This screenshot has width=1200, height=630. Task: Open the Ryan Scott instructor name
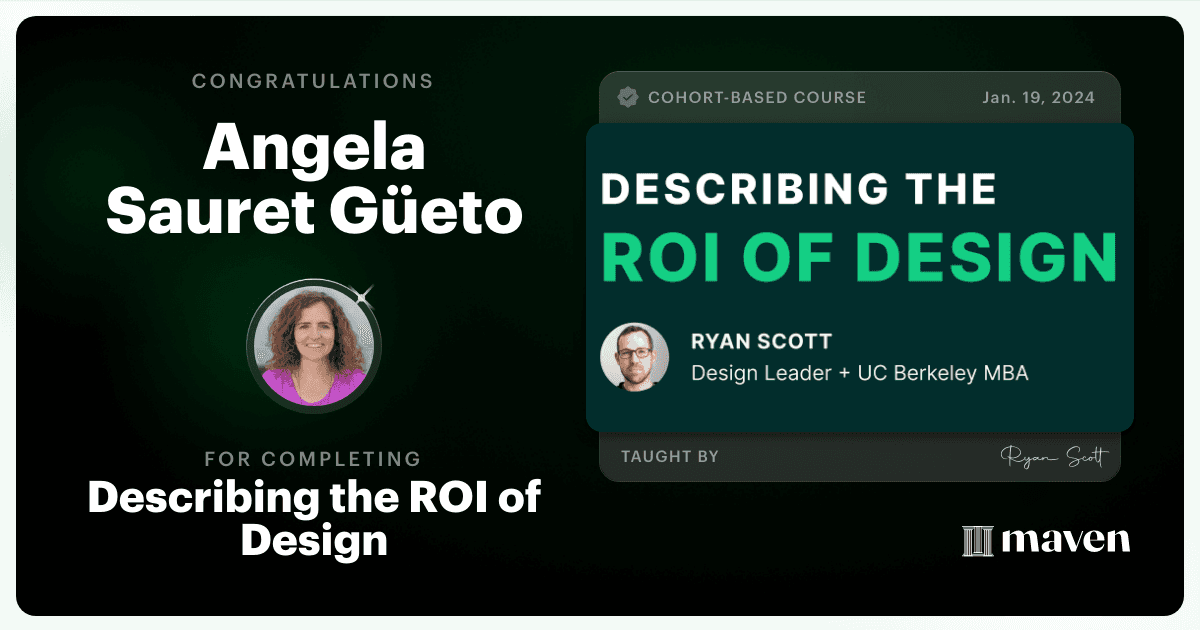pyautogui.click(x=761, y=342)
